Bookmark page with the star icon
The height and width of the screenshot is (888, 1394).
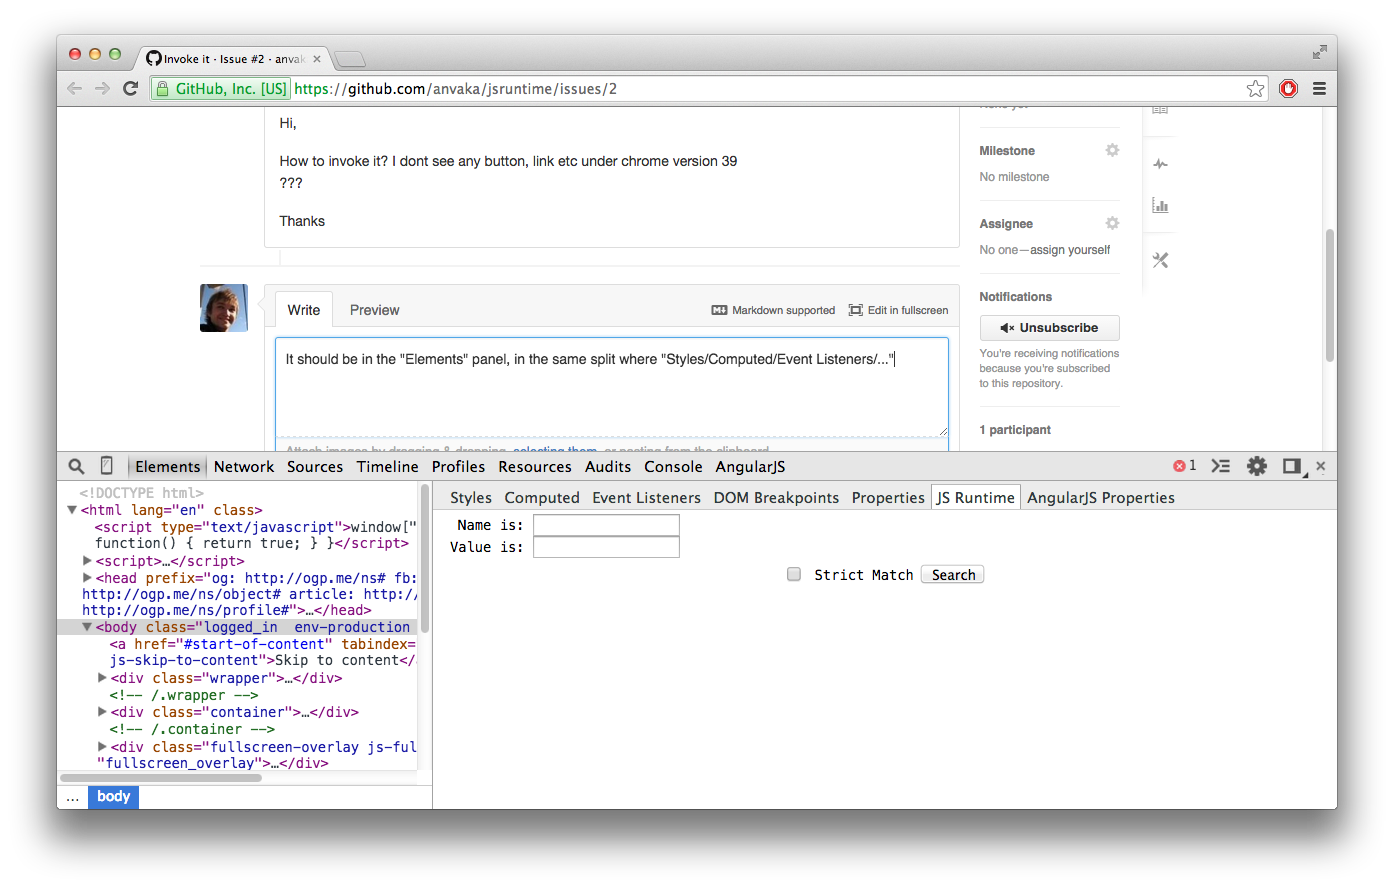click(x=1256, y=89)
